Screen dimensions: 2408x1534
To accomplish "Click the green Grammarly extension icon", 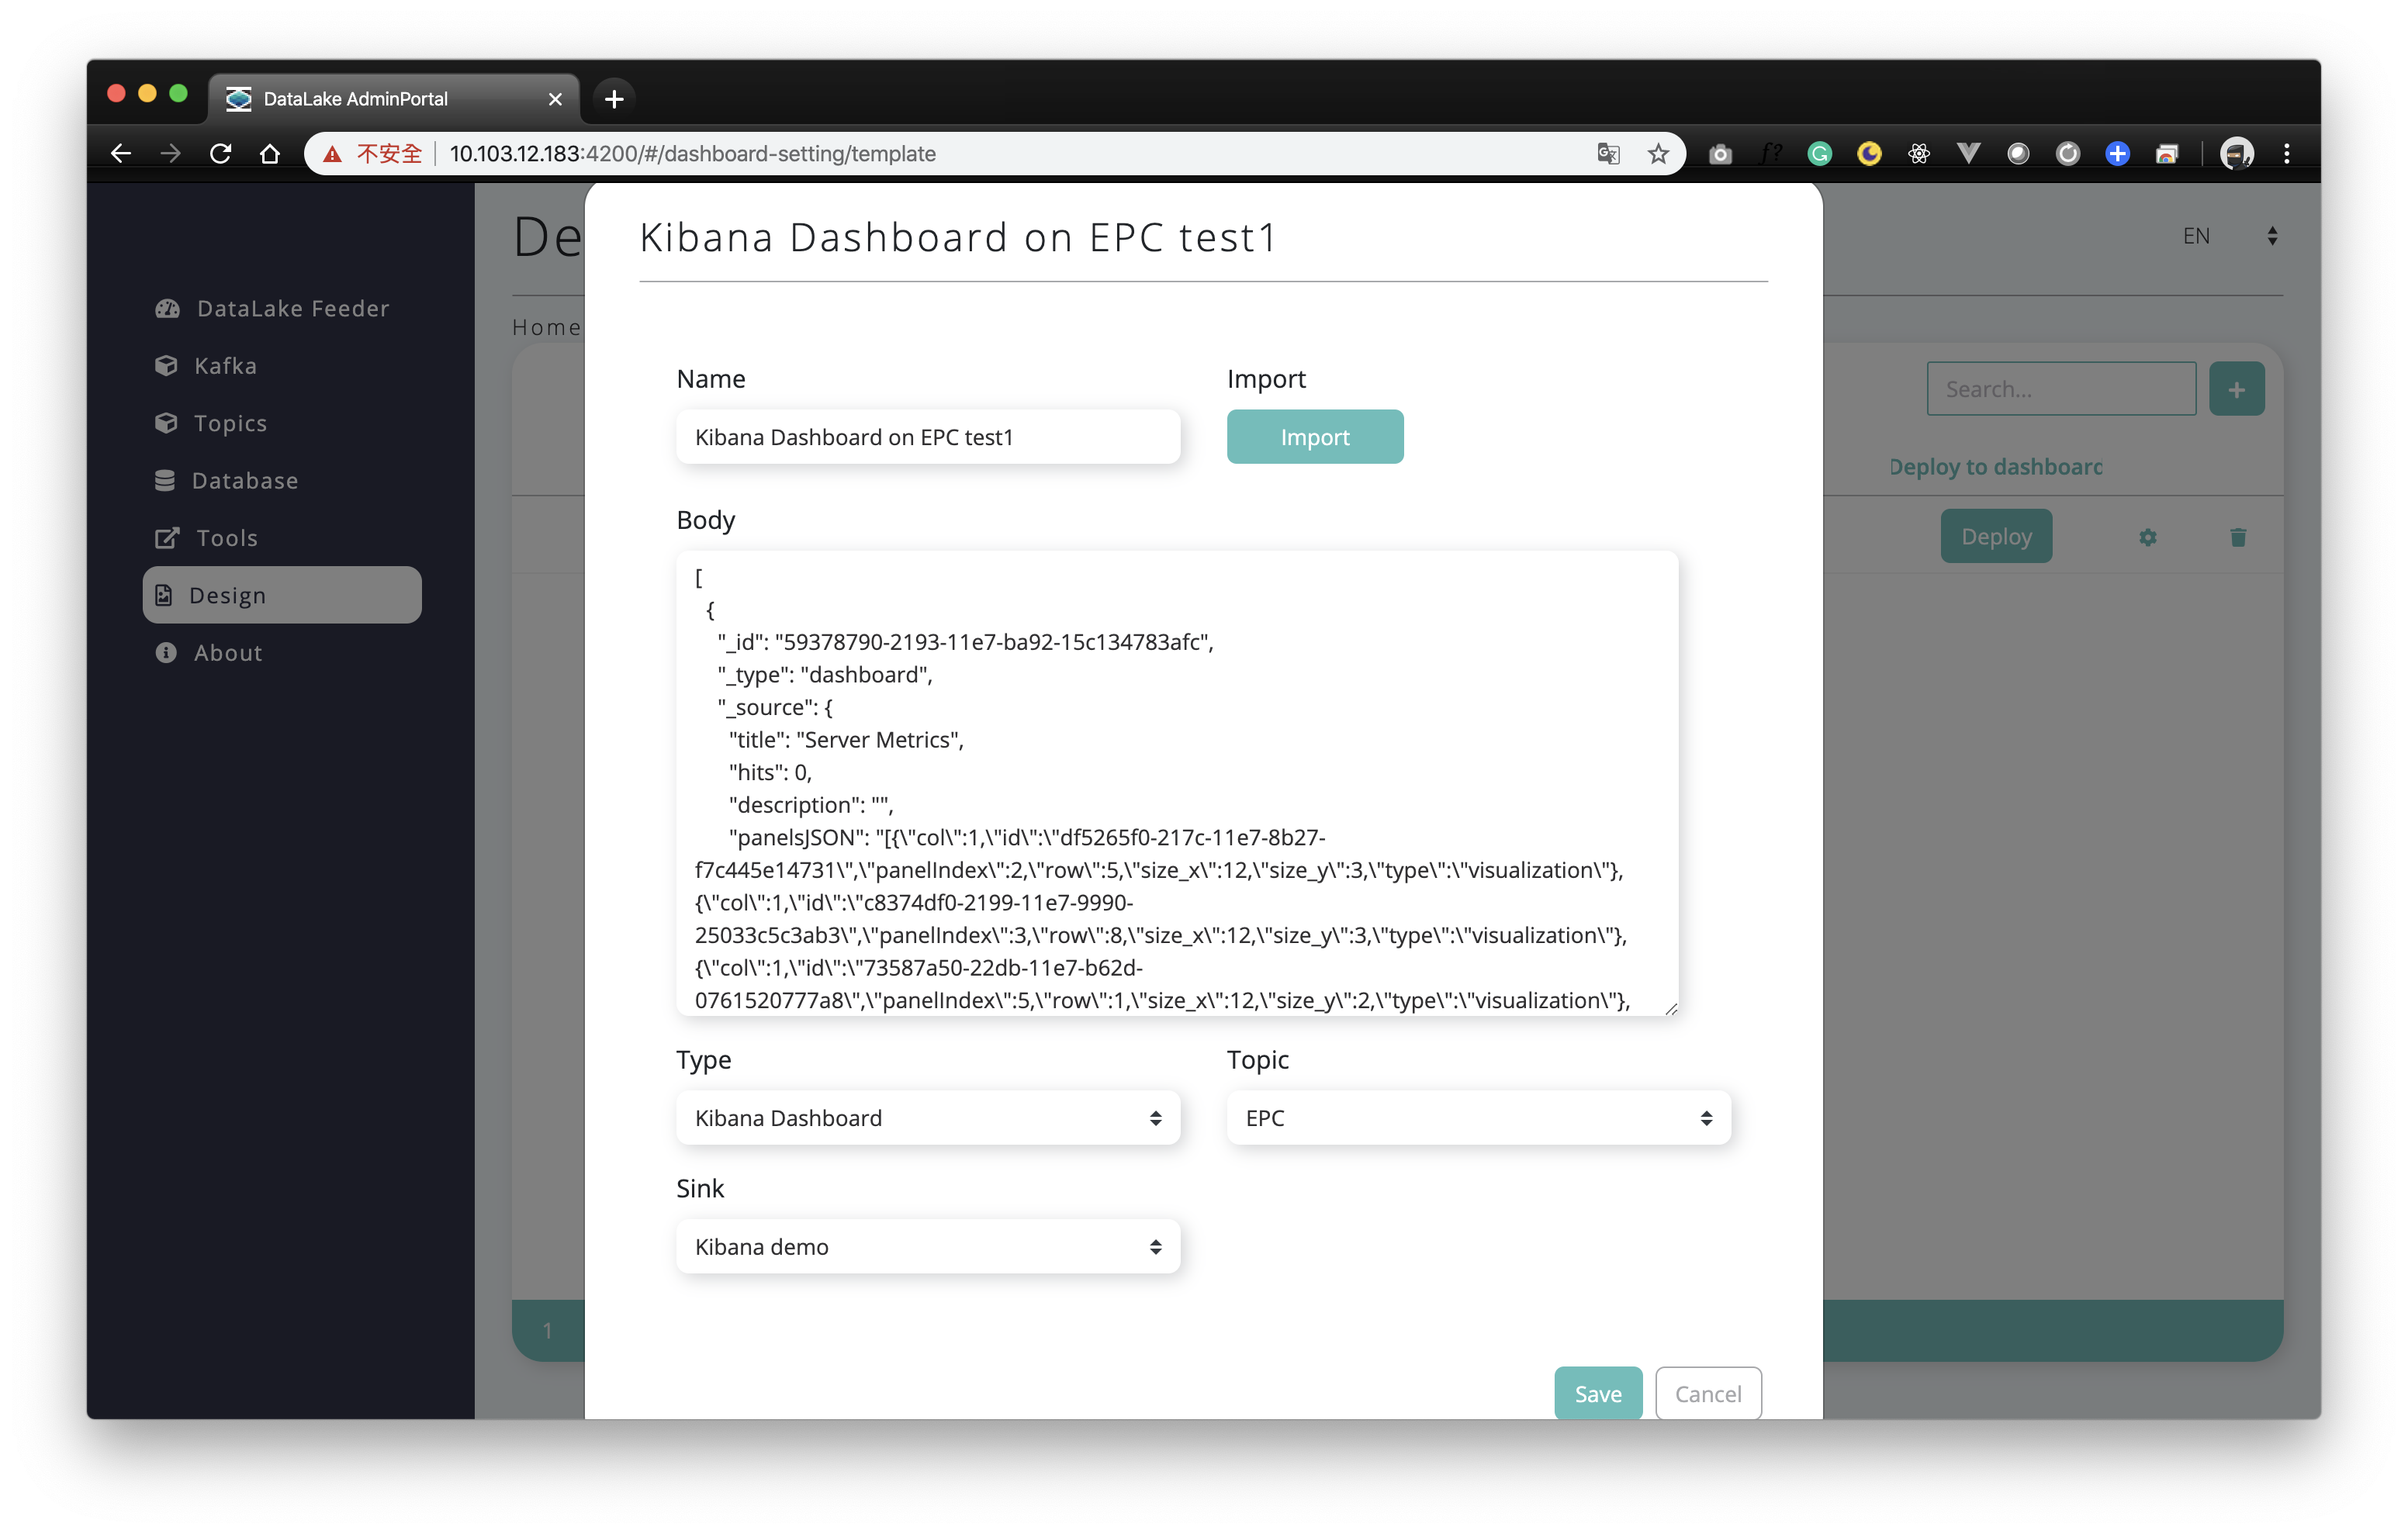I will 1819,153.
